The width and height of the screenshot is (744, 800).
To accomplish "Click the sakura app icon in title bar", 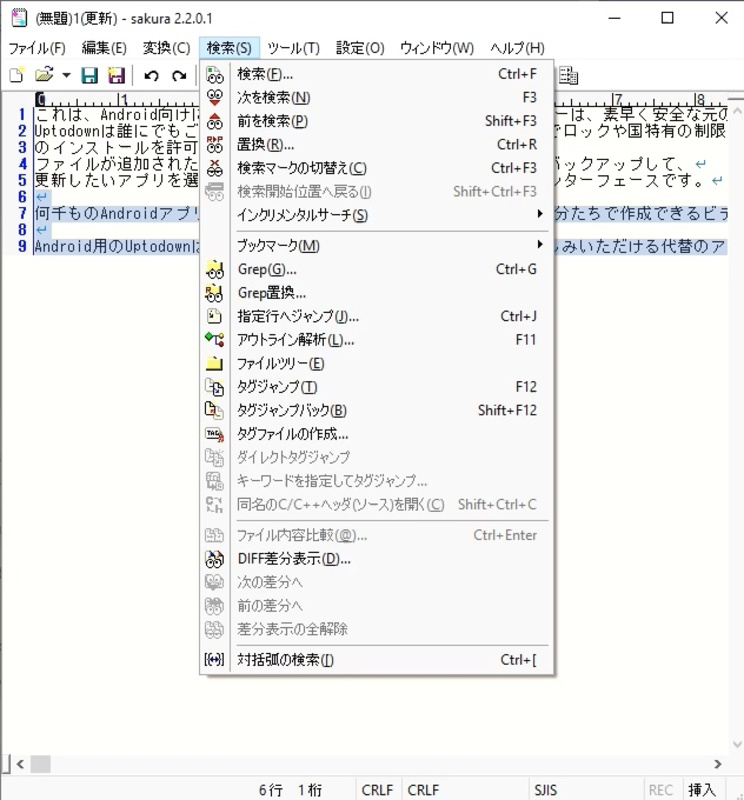I will [19, 18].
